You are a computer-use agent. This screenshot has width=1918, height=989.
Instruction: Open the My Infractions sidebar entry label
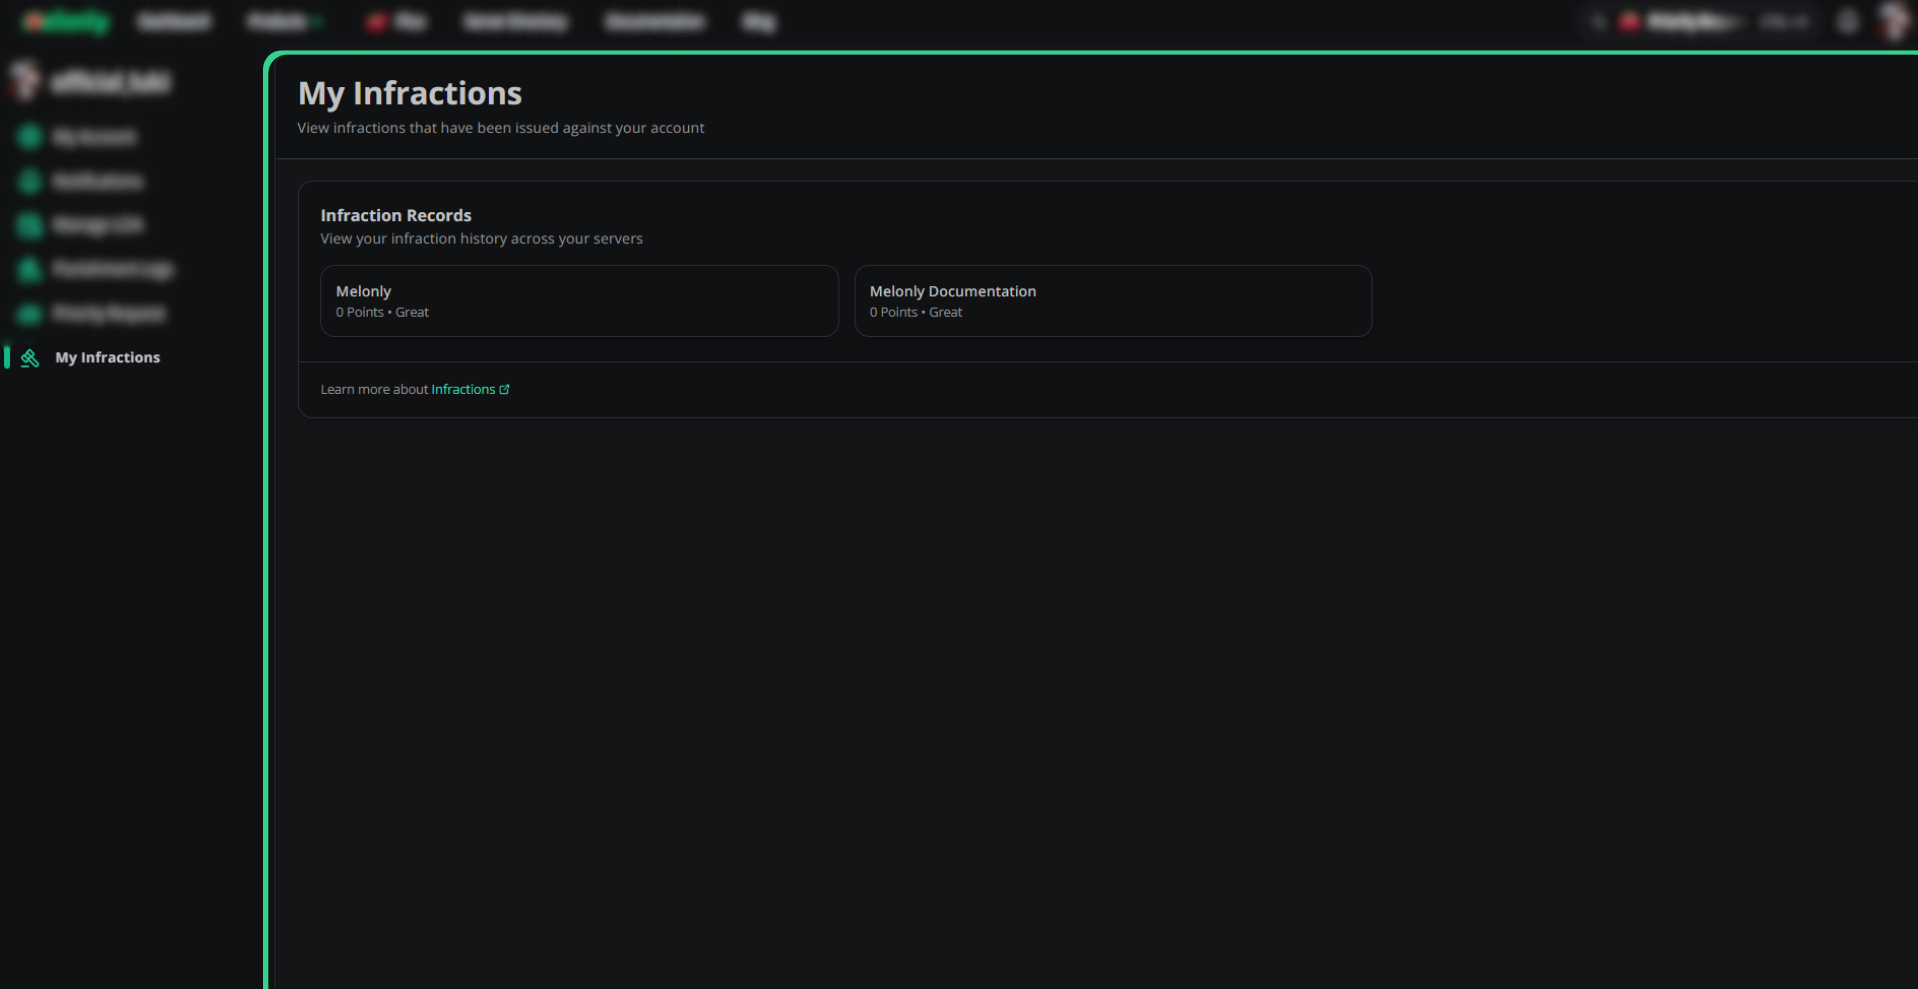coord(107,358)
